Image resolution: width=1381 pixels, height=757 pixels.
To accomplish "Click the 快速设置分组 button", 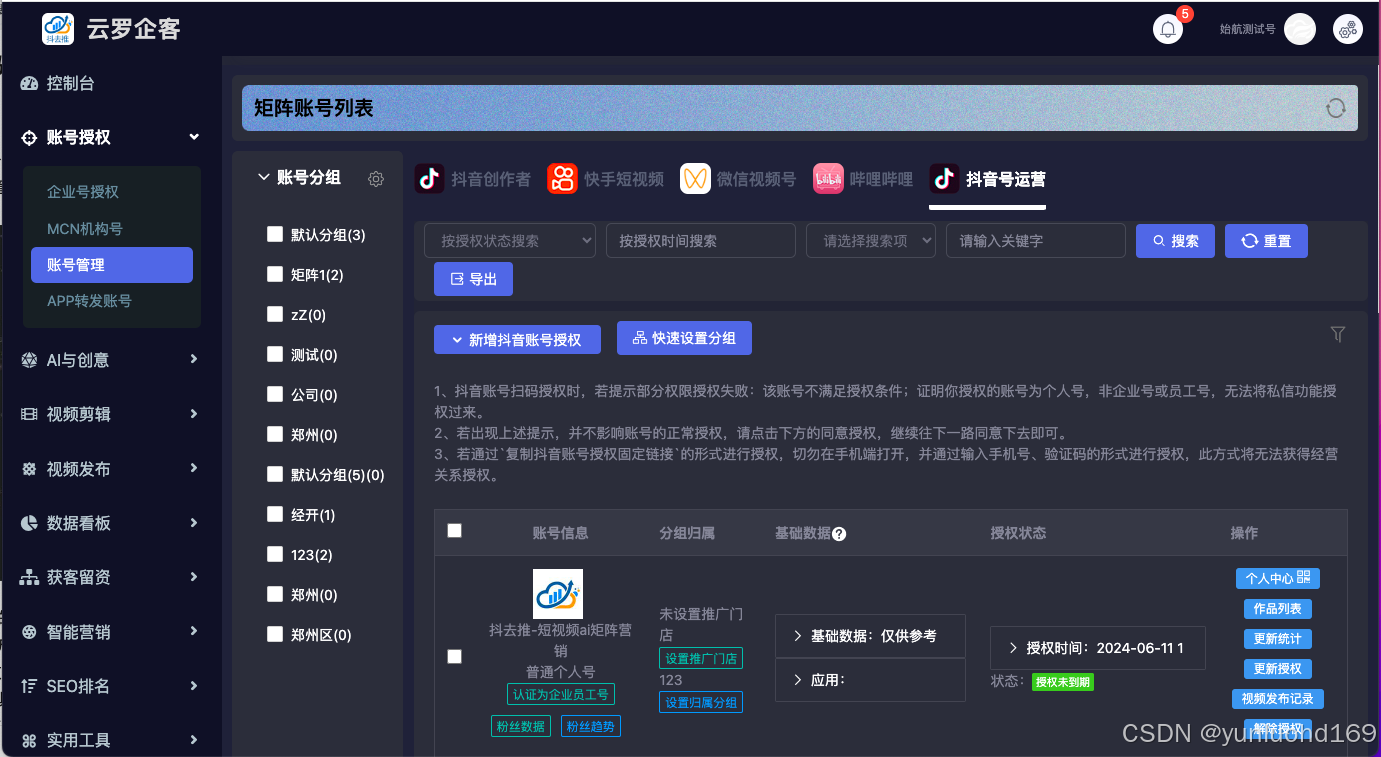I will click(684, 338).
